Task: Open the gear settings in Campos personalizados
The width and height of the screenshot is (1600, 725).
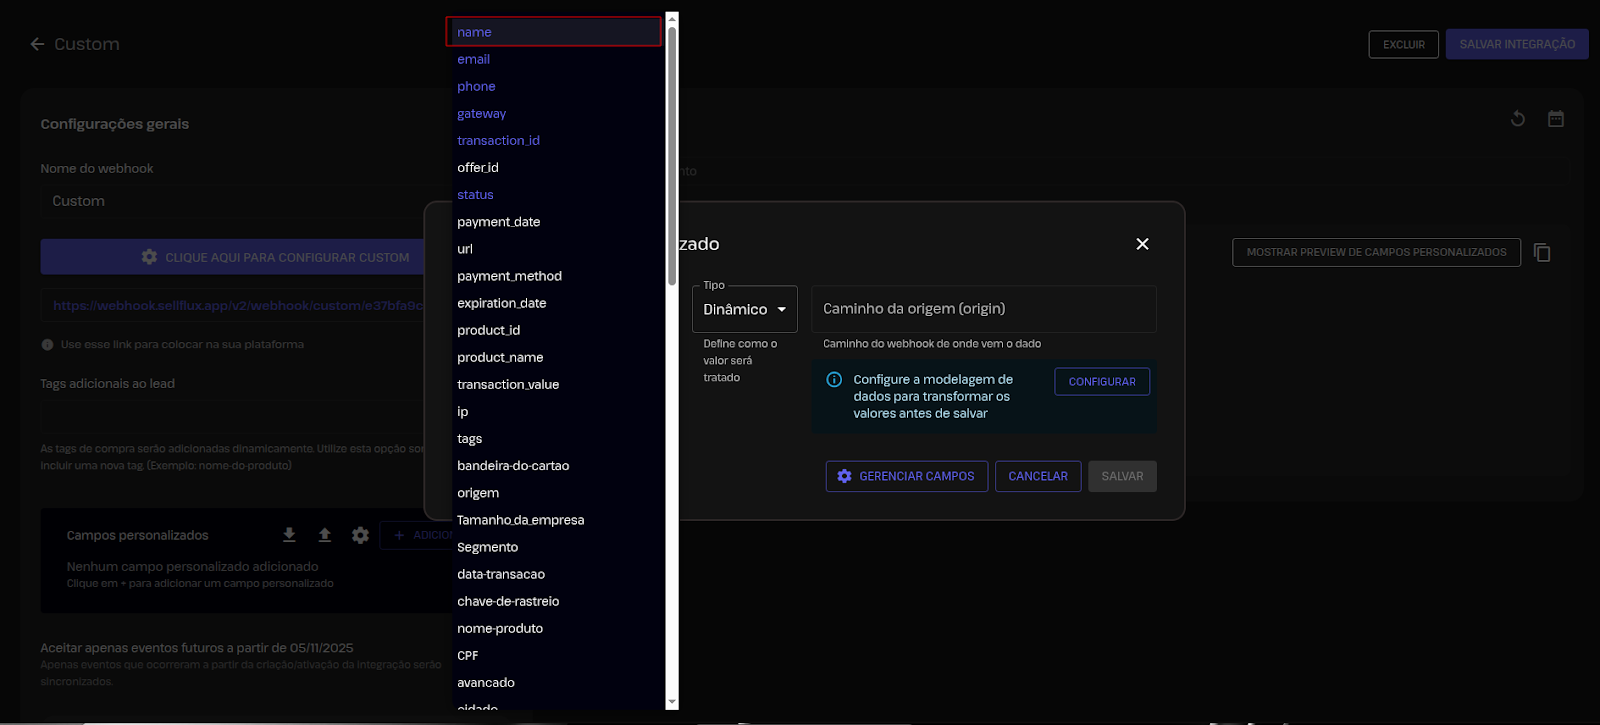Action: [x=360, y=535]
